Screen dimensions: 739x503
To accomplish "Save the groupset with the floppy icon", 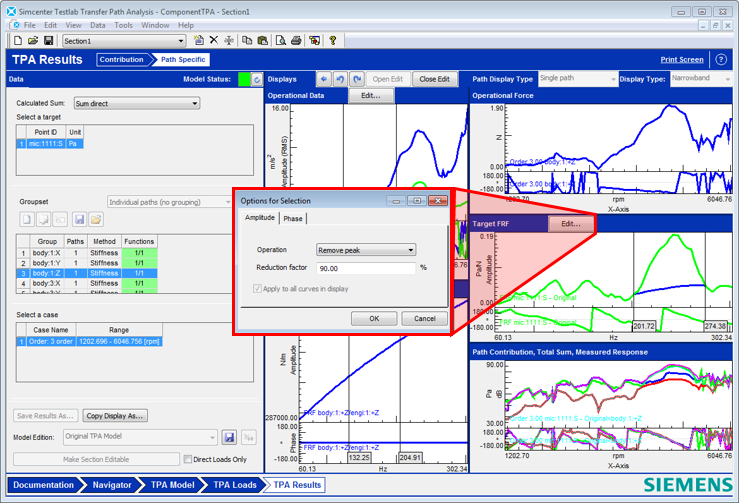I will point(79,219).
